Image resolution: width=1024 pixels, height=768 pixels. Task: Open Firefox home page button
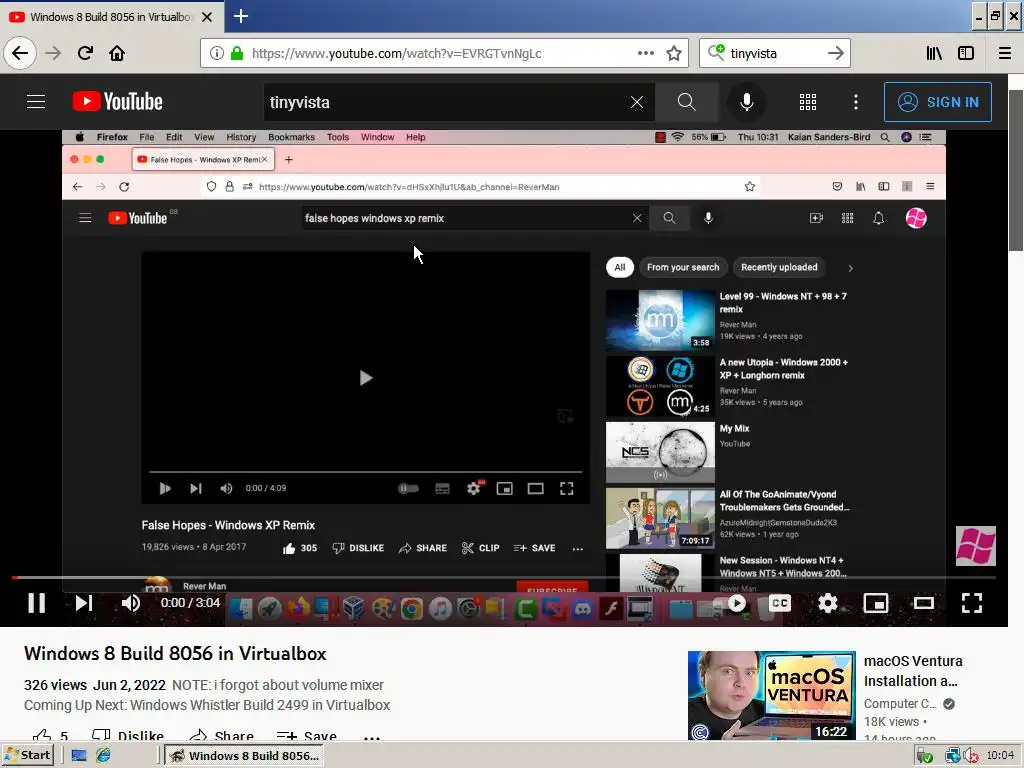tap(117, 53)
